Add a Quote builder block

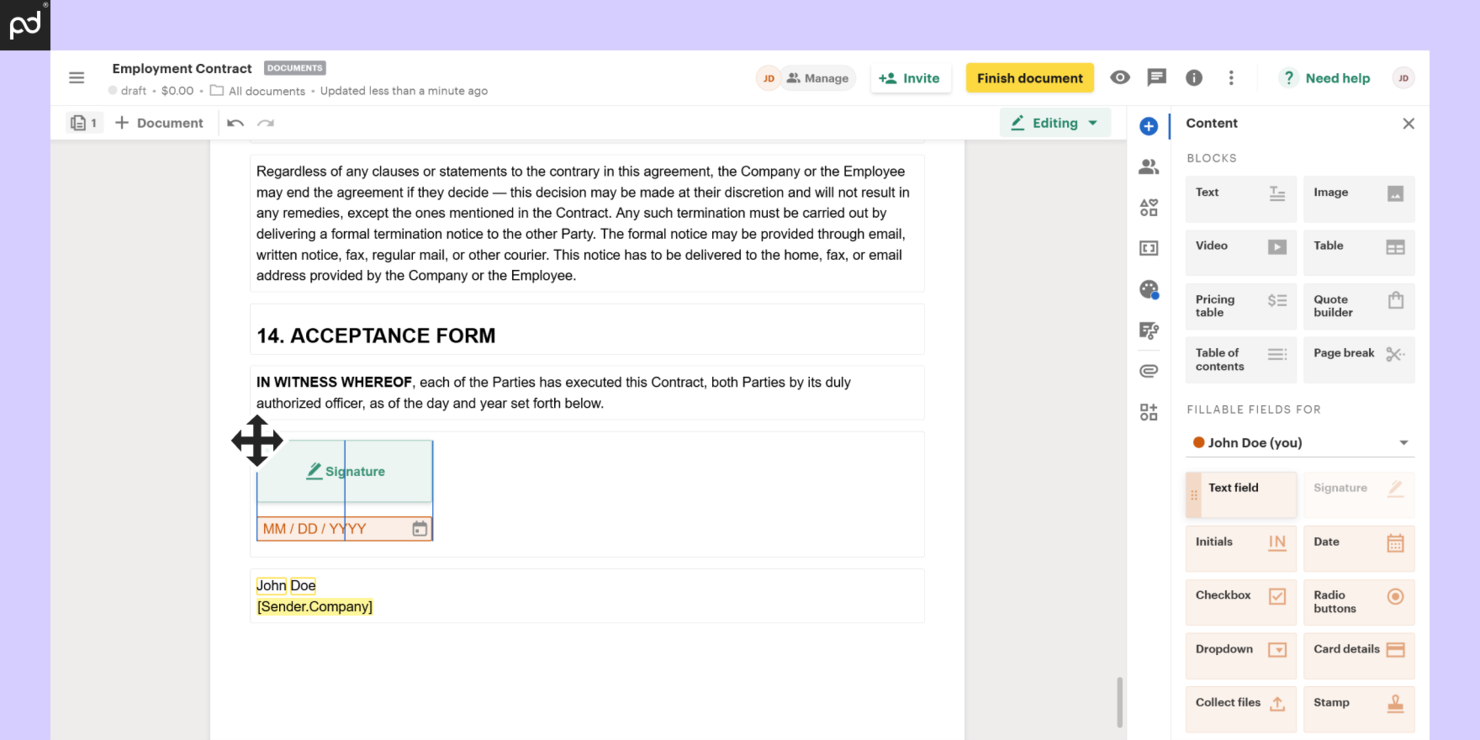[x=1359, y=306]
